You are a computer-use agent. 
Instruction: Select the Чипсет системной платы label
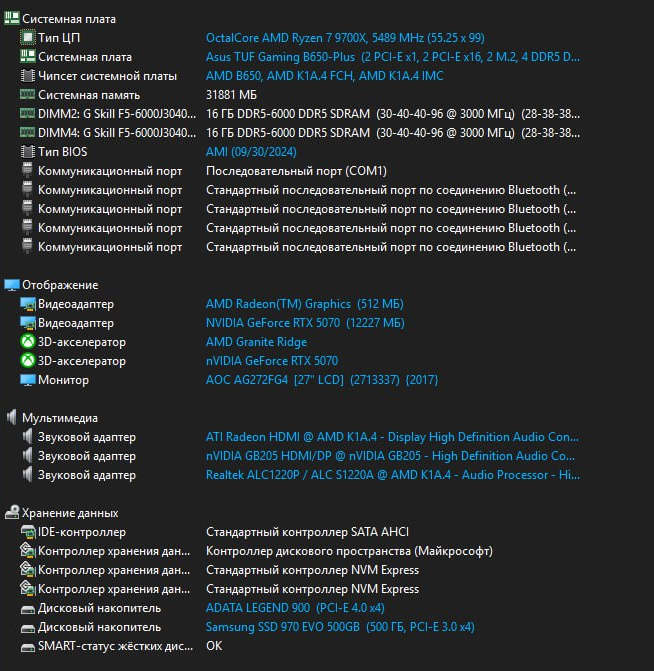pos(107,76)
